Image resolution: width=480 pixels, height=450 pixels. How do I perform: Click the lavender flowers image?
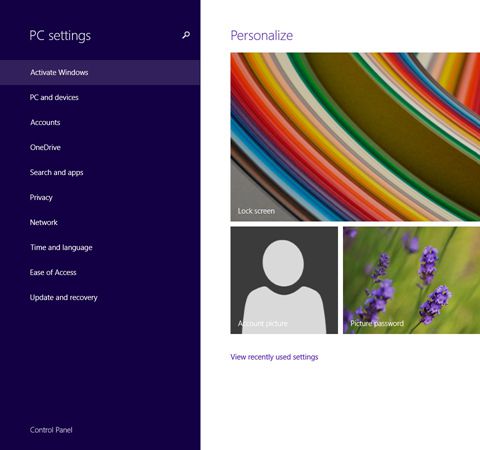coord(412,280)
